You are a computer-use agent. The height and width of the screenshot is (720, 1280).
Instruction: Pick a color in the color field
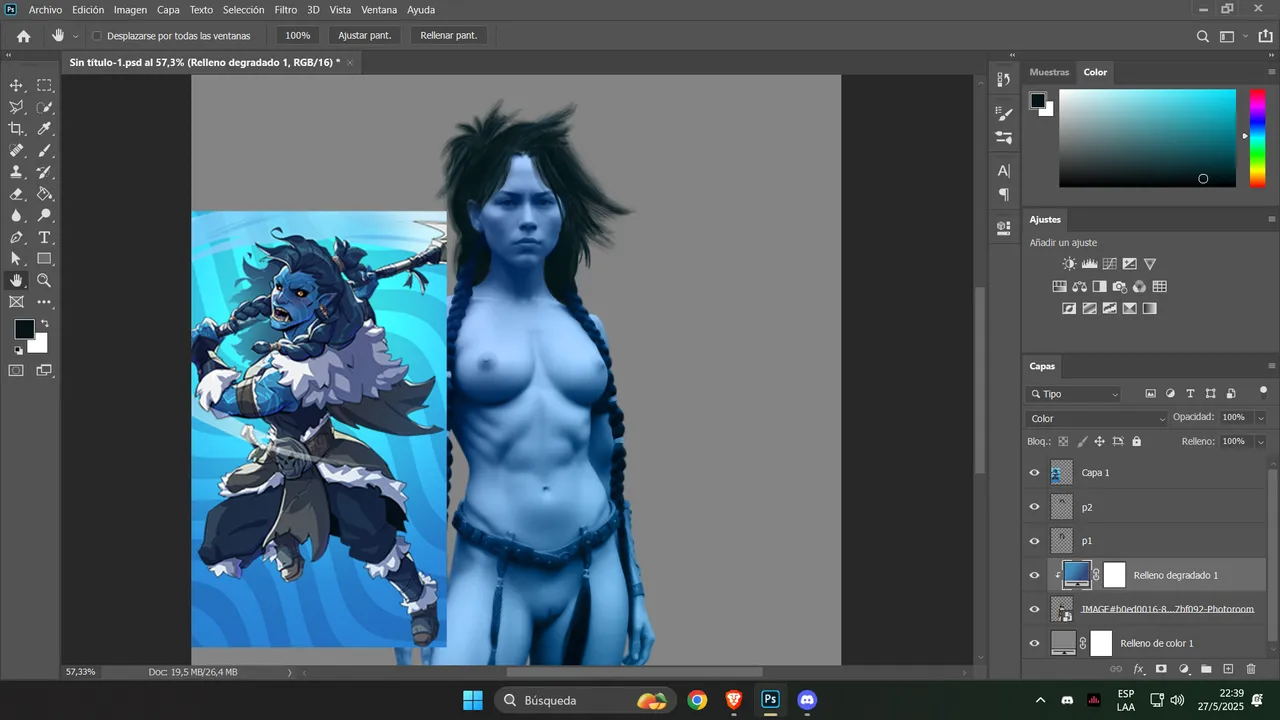pos(1147,138)
